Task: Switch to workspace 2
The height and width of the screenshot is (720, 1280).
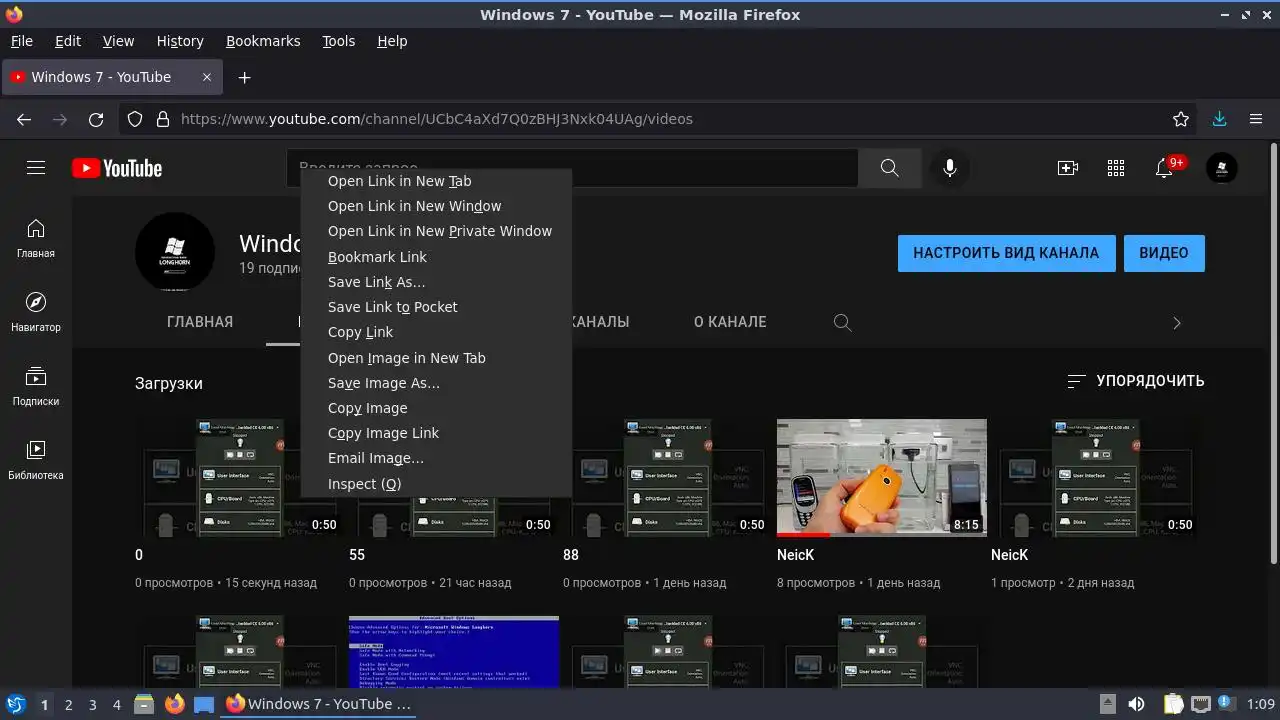Action: (x=68, y=704)
